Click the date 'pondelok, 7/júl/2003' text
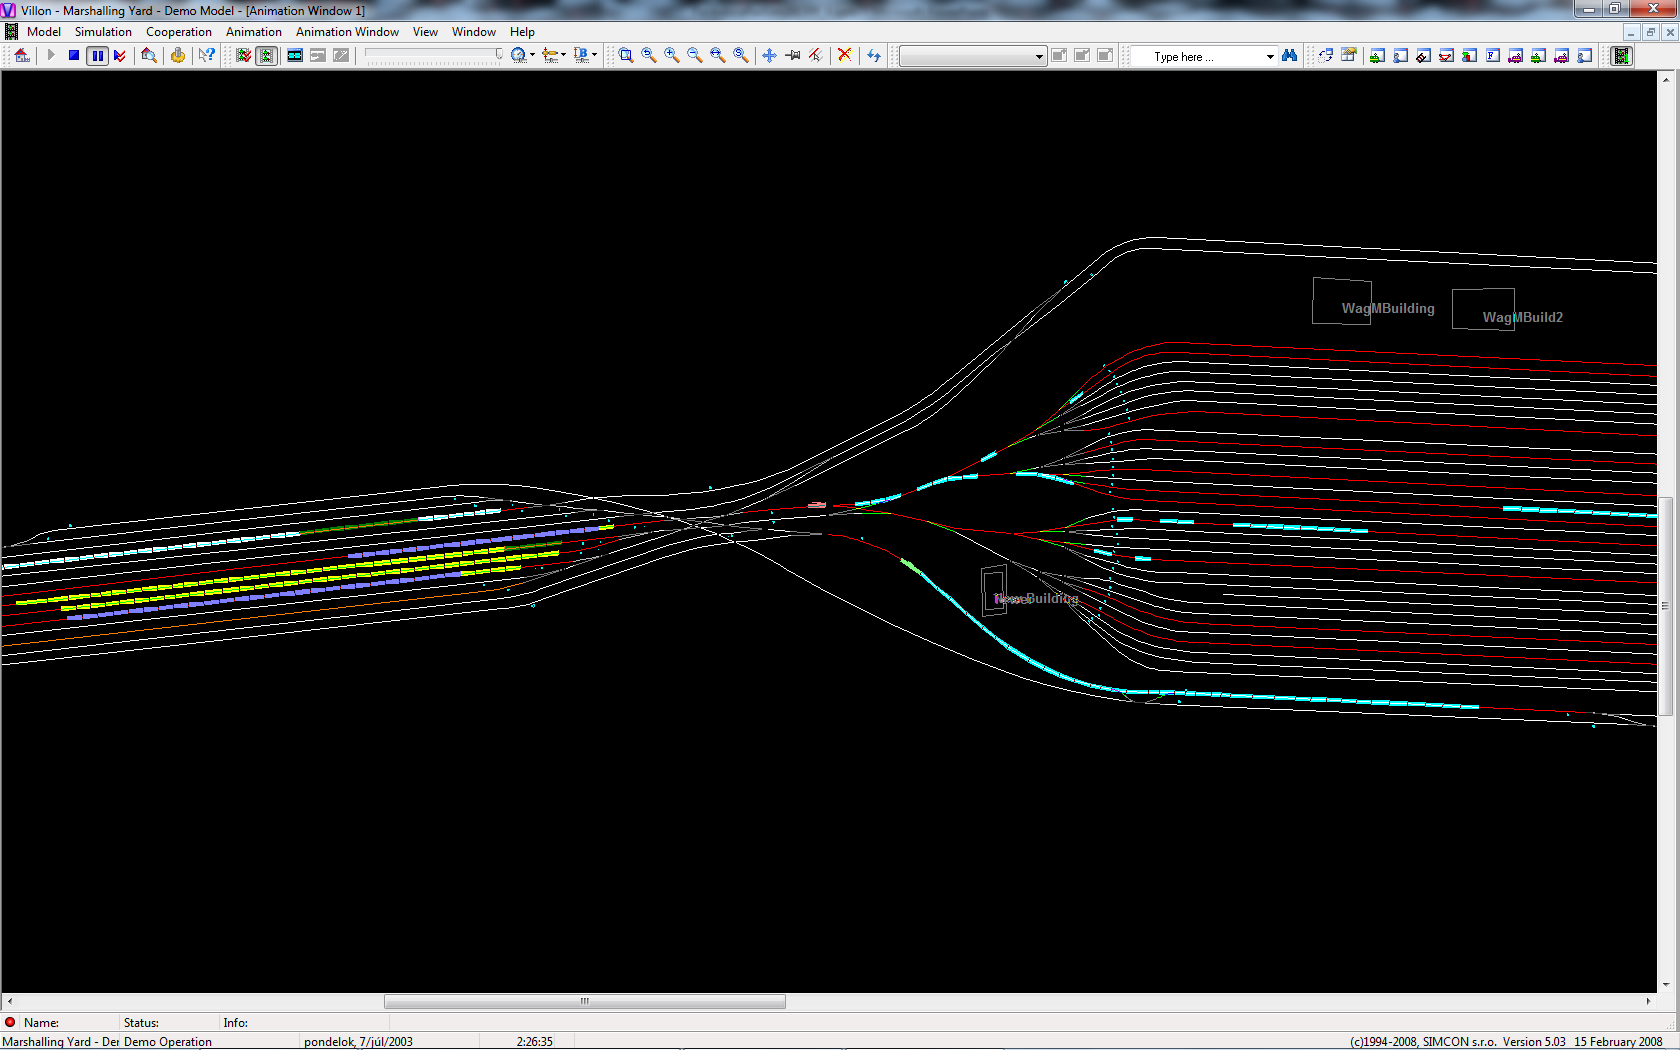This screenshot has height=1050, width=1680. coord(358,1042)
